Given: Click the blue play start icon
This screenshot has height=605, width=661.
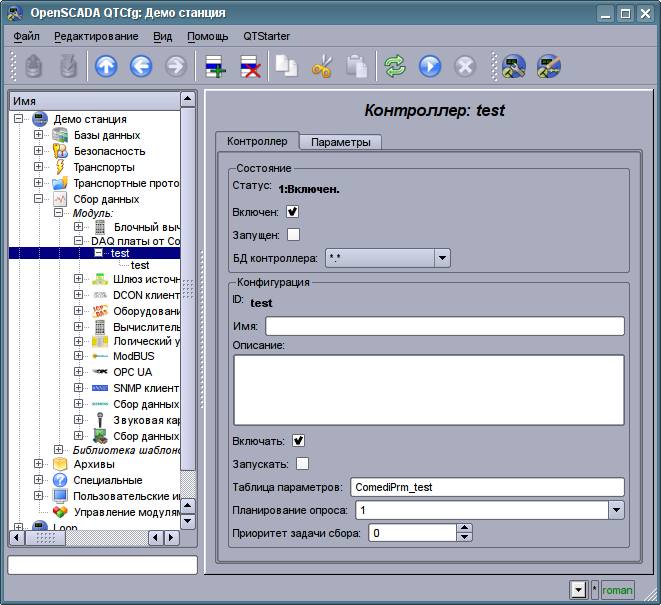Looking at the screenshot, I should (430, 67).
